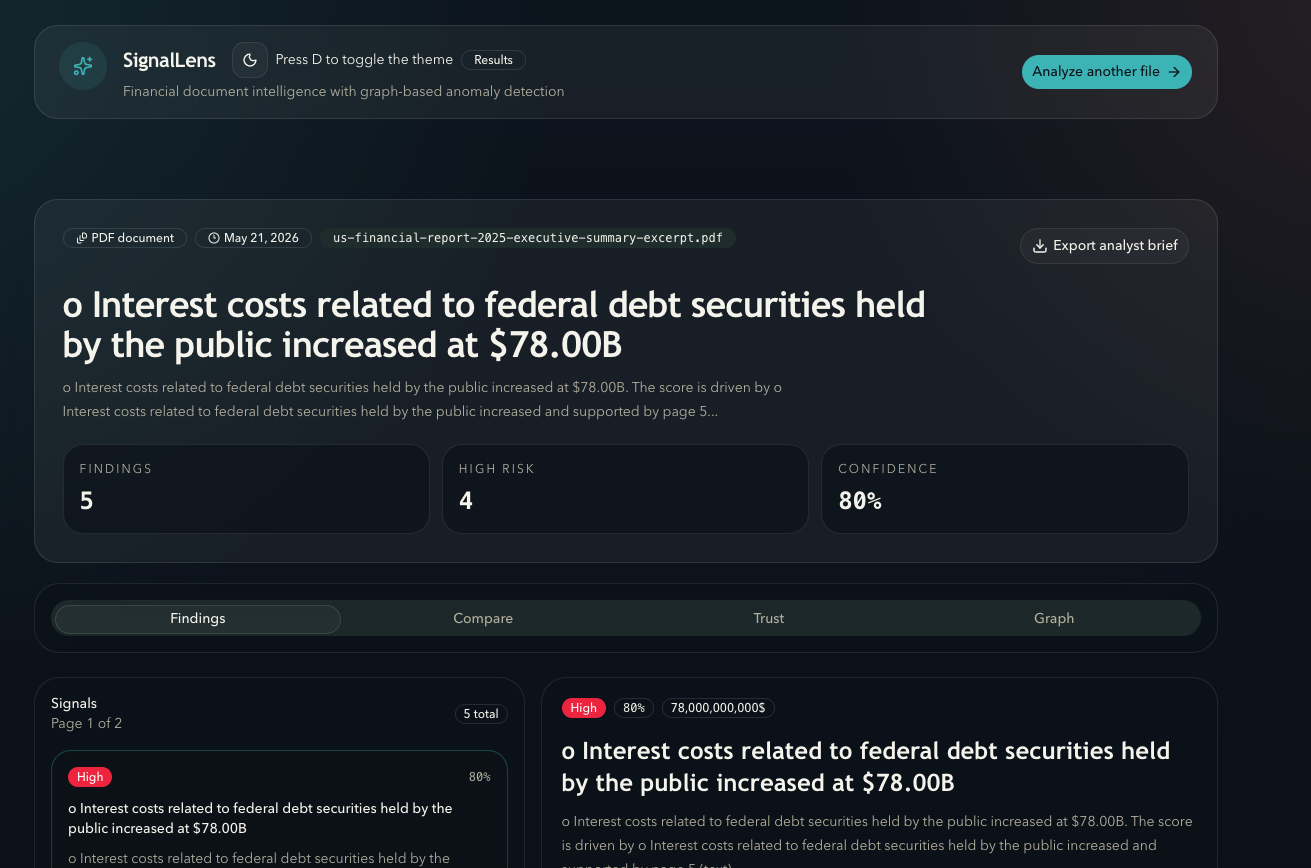Viewport: 1311px width, 868px height.
Task: Click the Confidence 80% stat card
Action: [x=1005, y=489]
